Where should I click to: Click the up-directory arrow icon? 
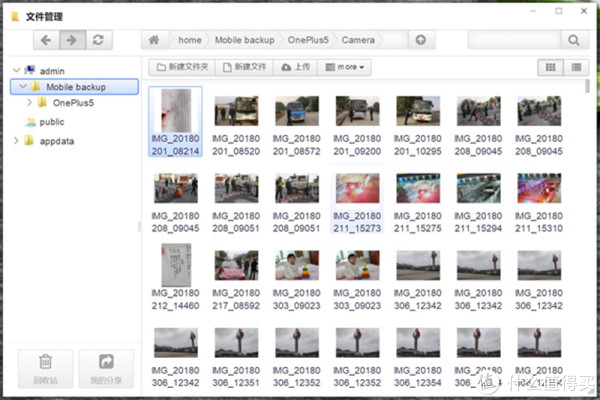coord(421,40)
